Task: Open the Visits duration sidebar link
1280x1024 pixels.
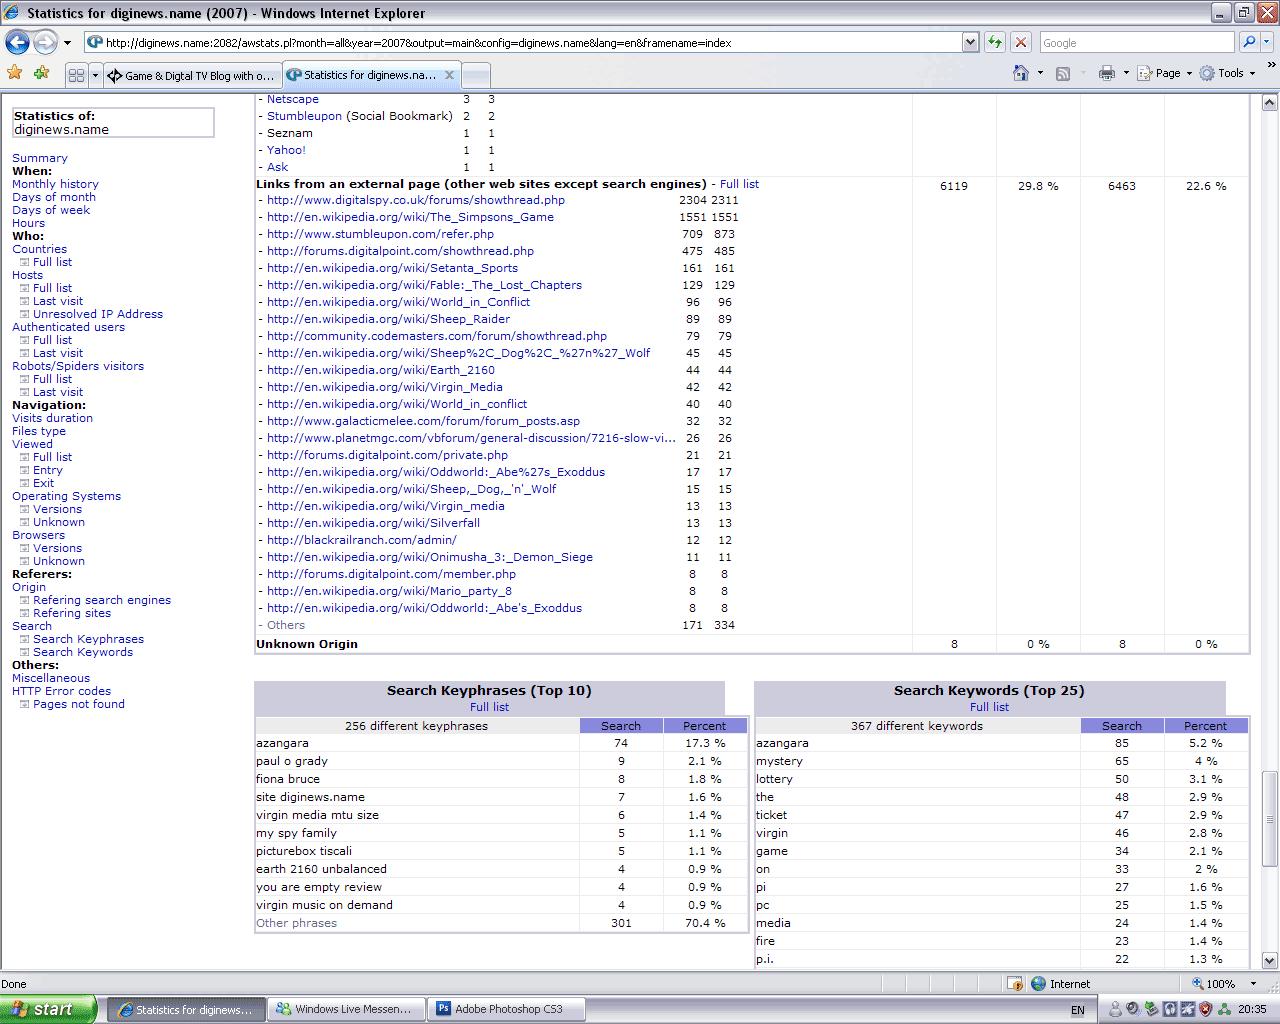Action: 52,418
